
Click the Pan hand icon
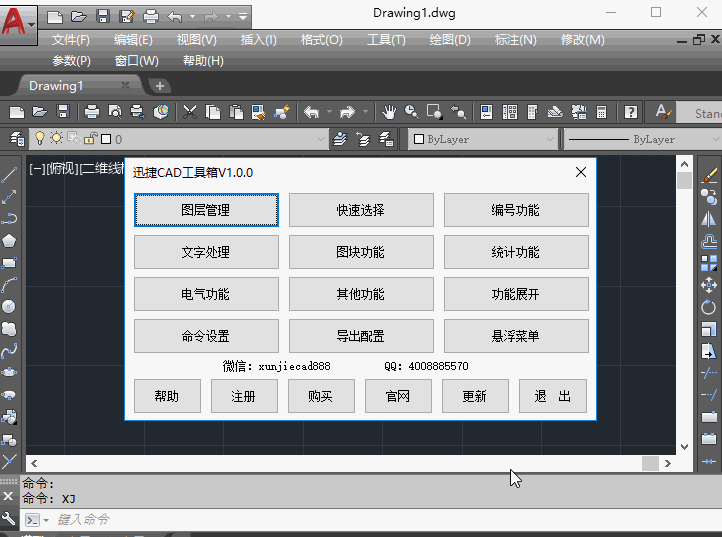tap(388, 112)
